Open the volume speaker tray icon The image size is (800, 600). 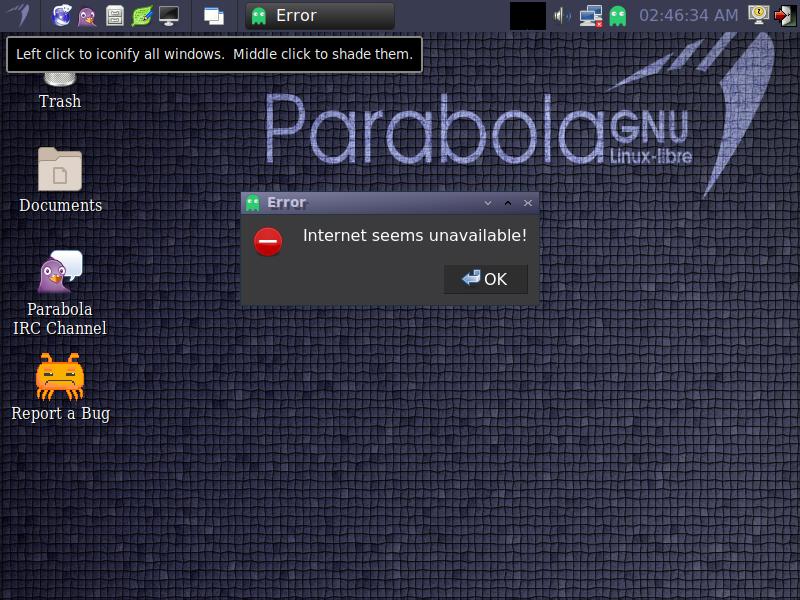(562, 16)
